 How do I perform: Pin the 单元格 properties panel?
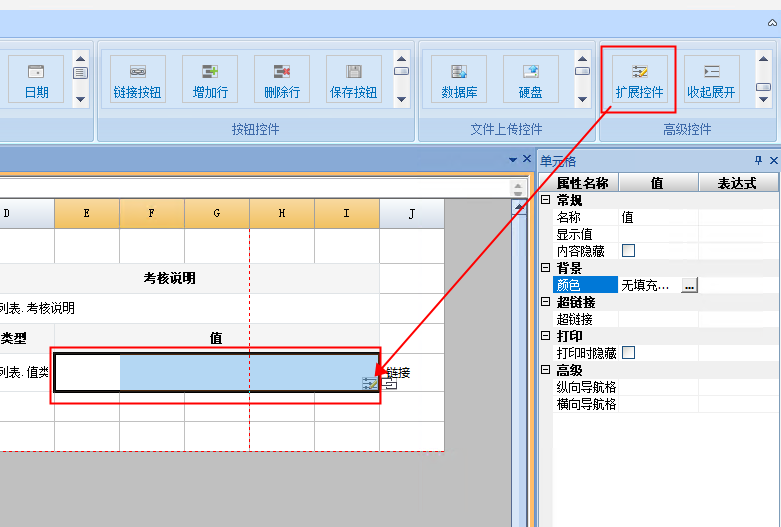(x=758, y=161)
